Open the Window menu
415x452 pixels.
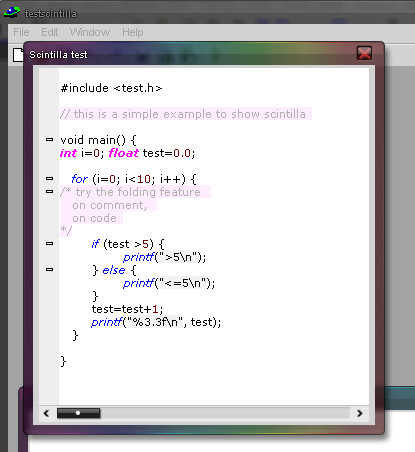pyautogui.click(x=90, y=32)
